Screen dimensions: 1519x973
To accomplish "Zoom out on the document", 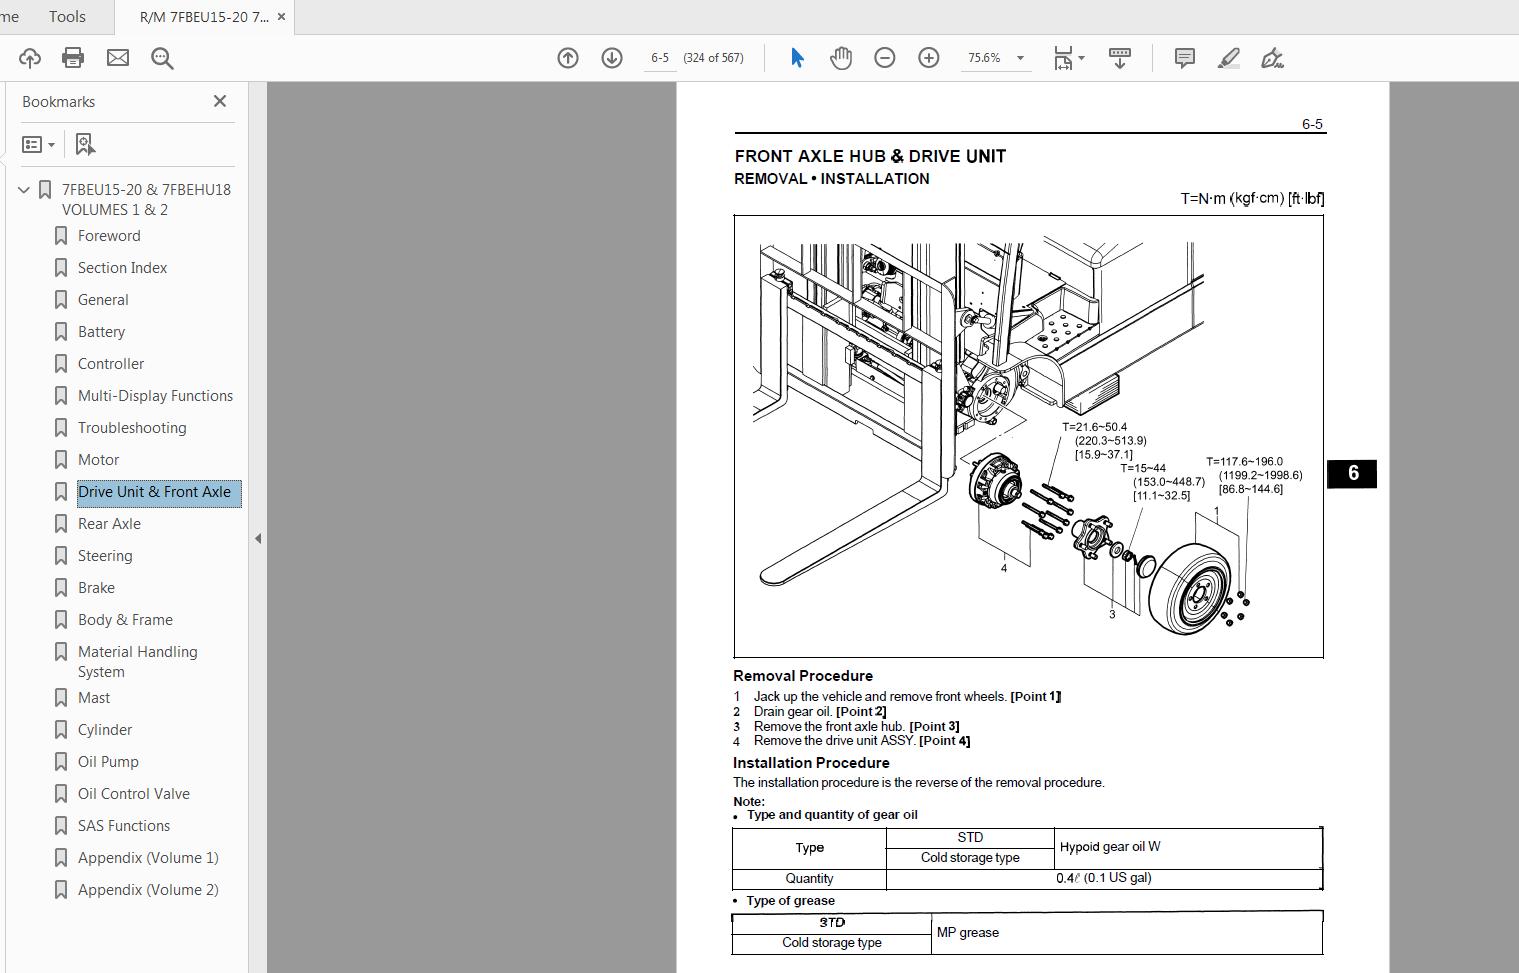I will click(x=884, y=58).
